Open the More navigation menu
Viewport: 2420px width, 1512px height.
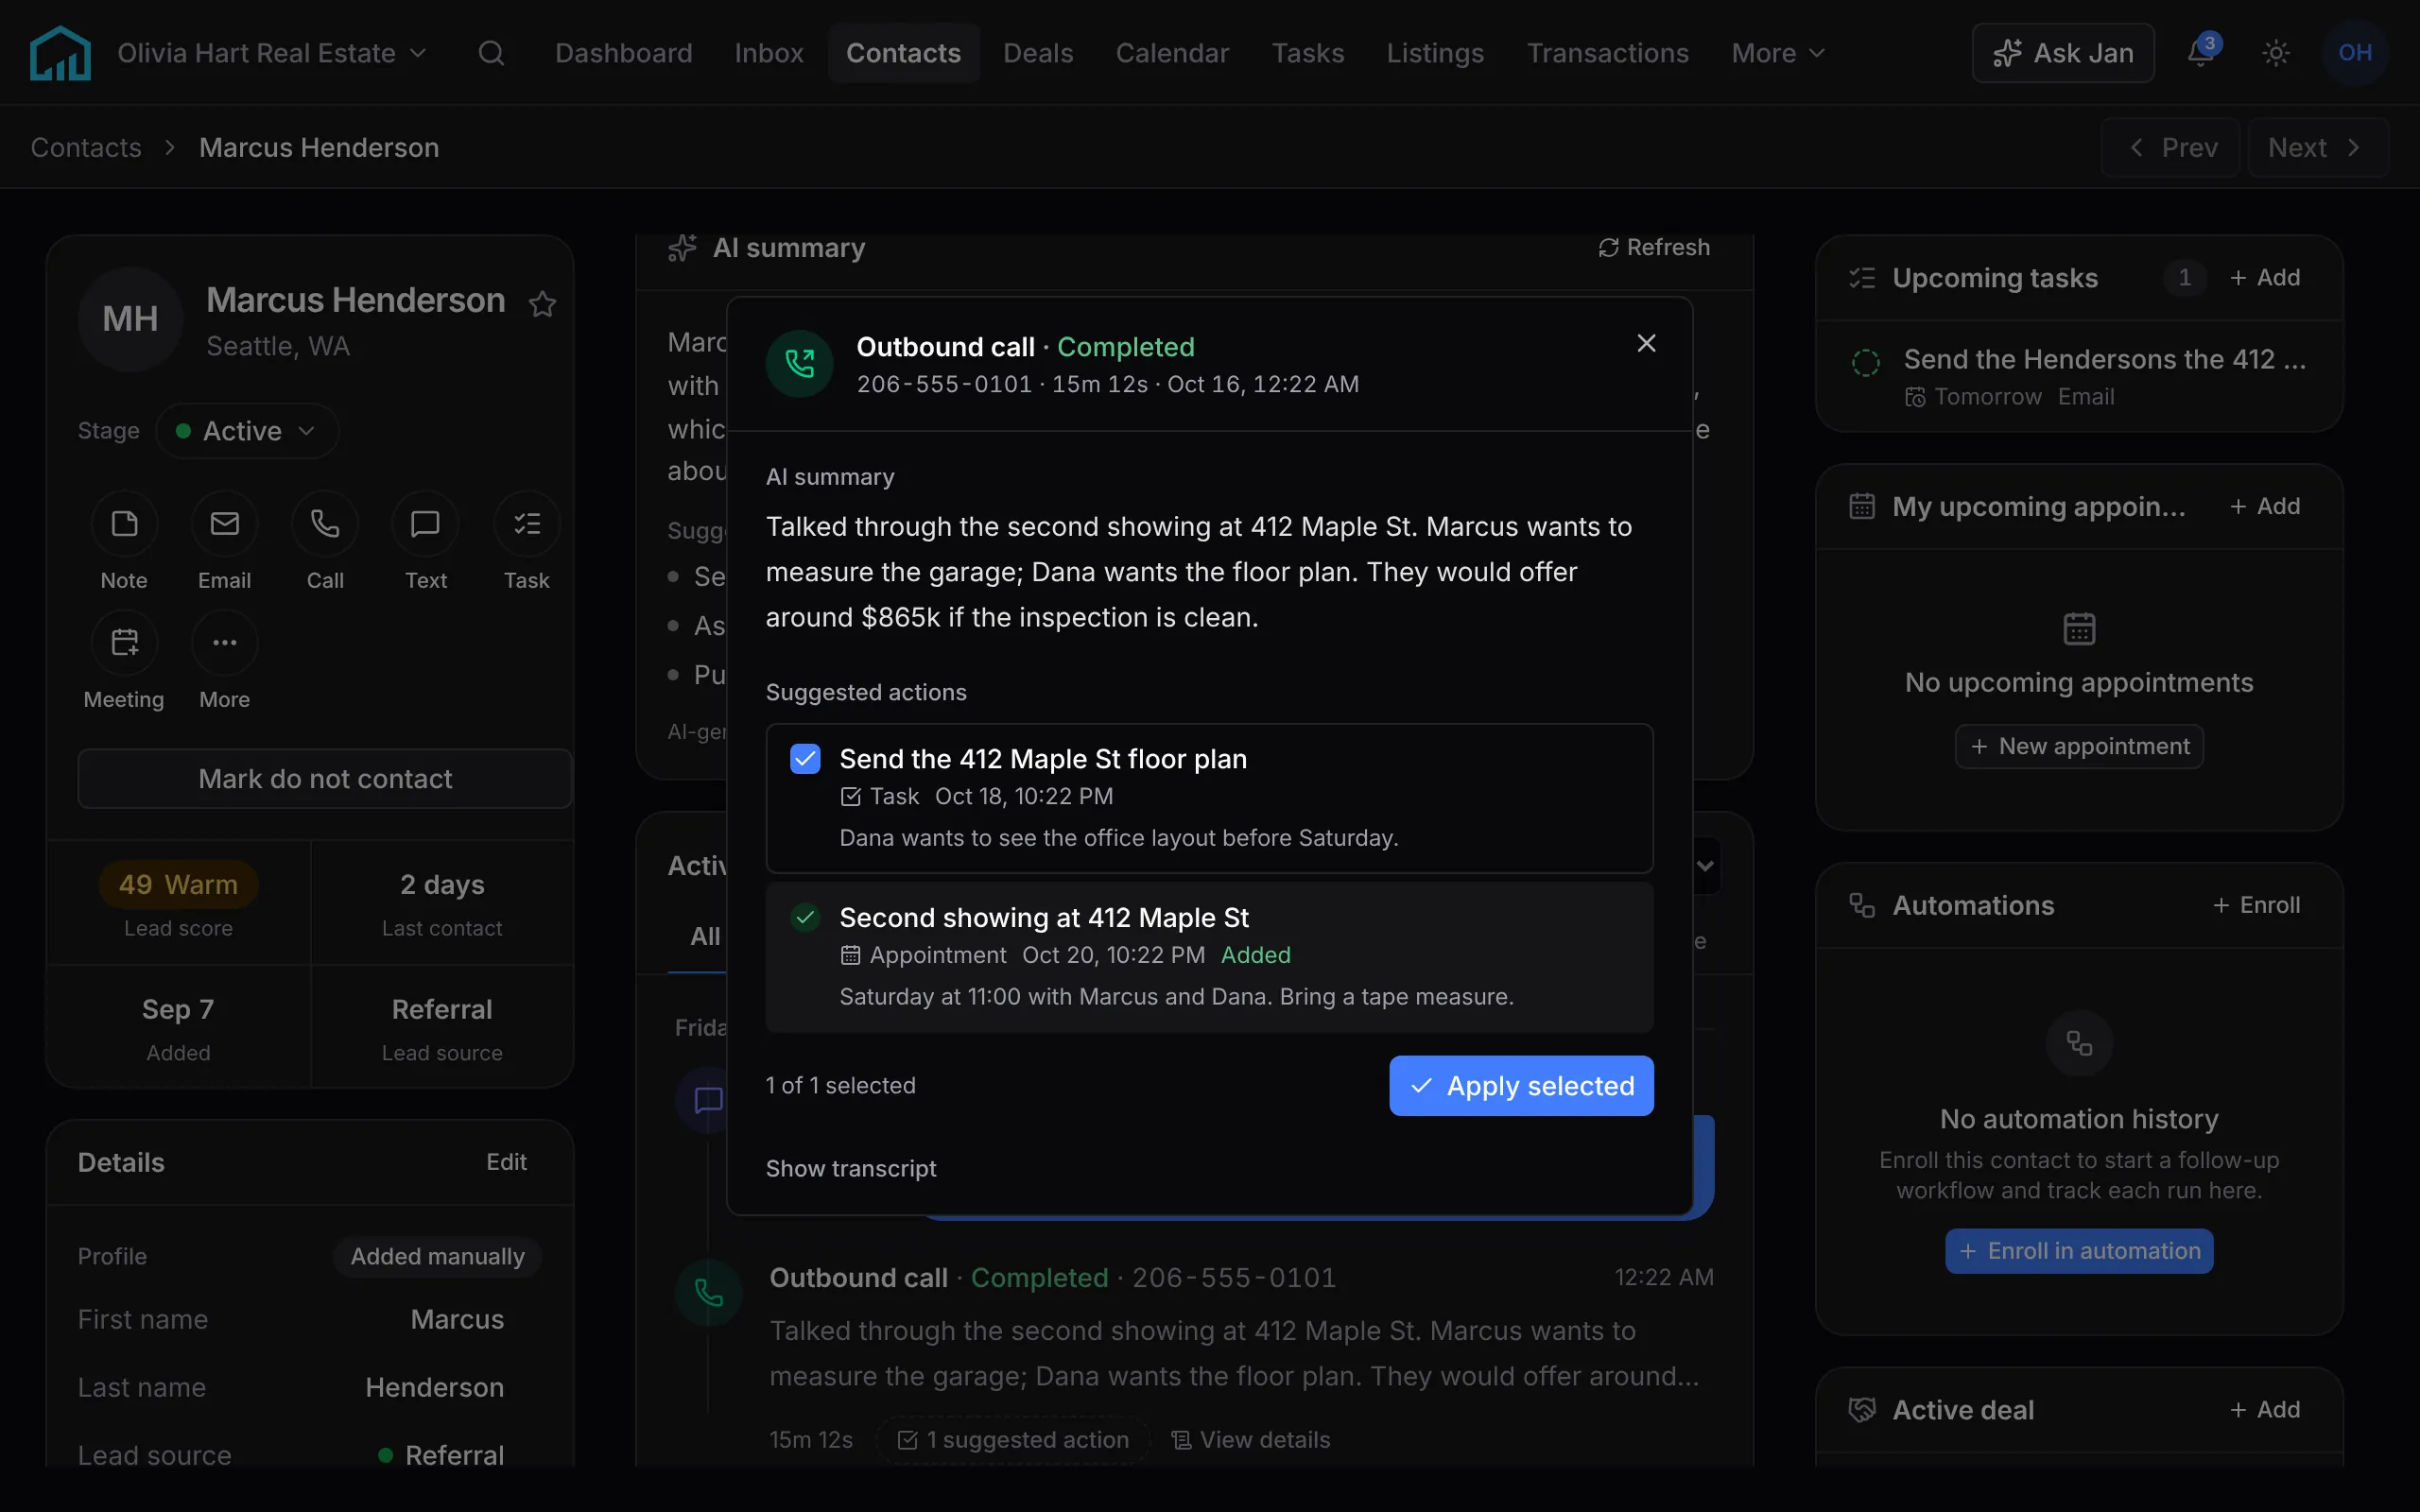coord(1777,53)
